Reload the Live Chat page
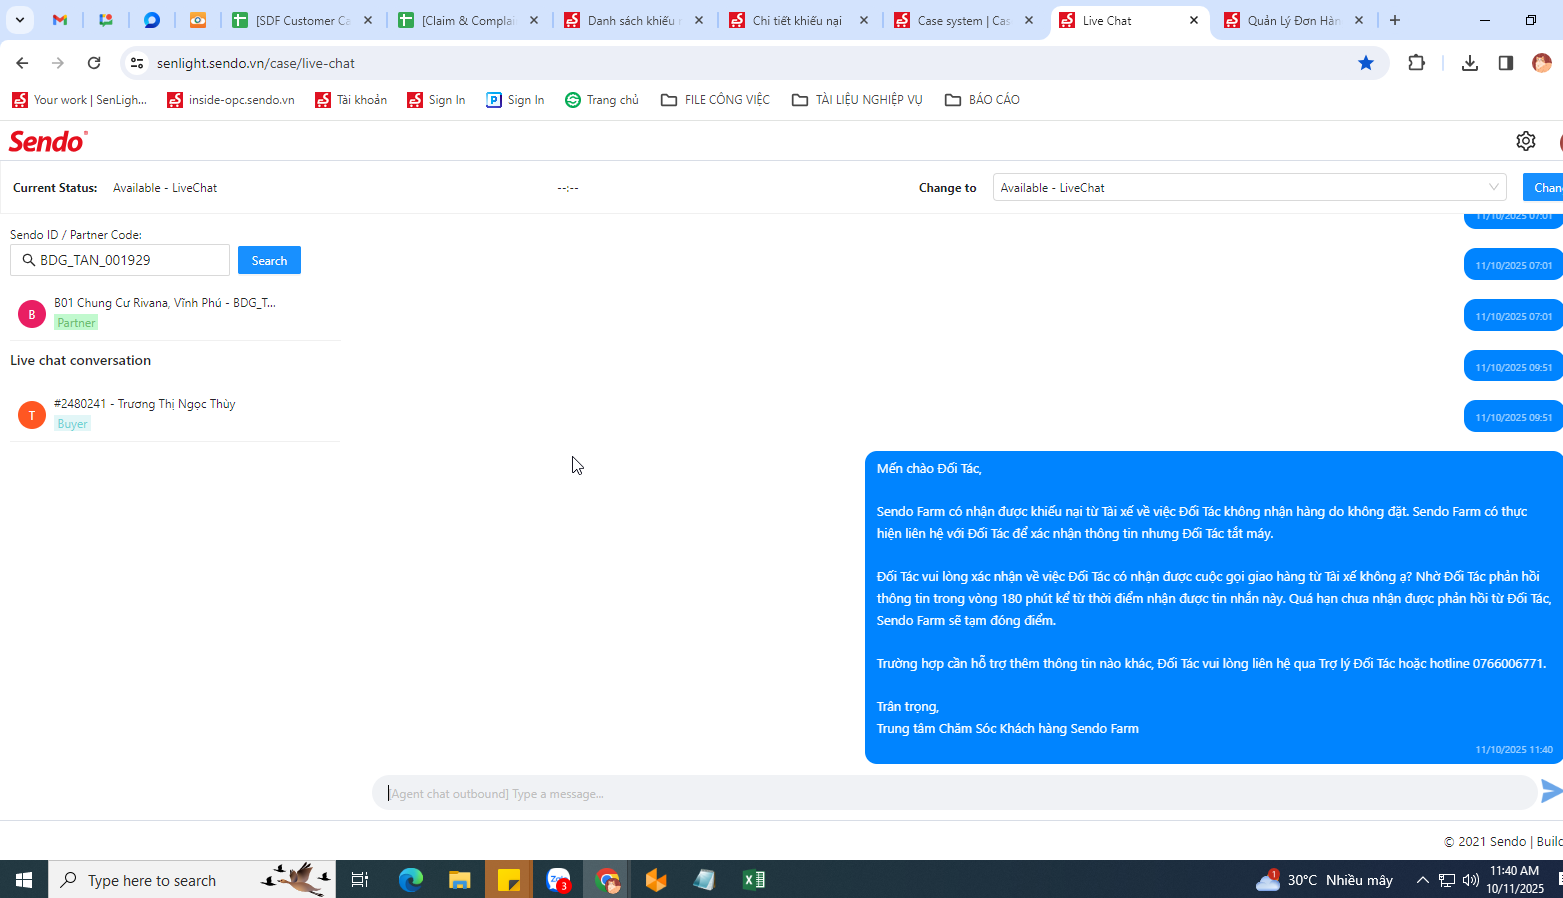The height and width of the screenshot is (898, 1563). pos(94,63)
